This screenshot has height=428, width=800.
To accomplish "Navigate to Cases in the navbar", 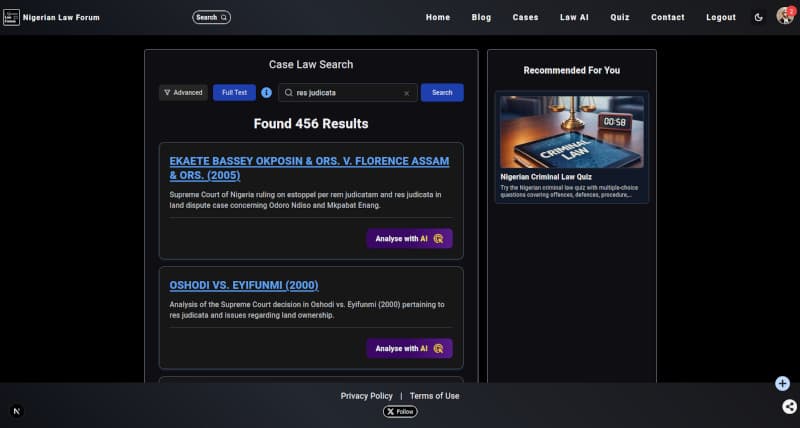I will click(526, 17).
